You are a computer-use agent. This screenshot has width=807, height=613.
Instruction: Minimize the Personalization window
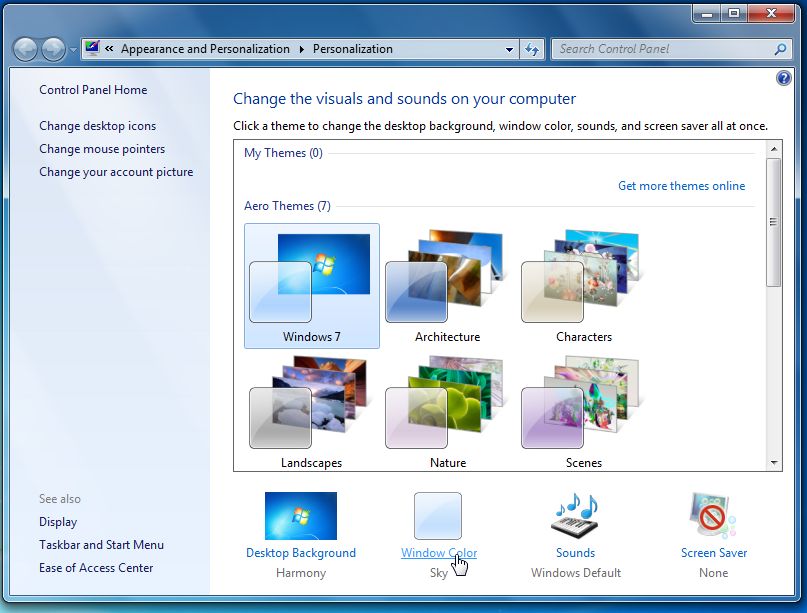pos(707,13)
